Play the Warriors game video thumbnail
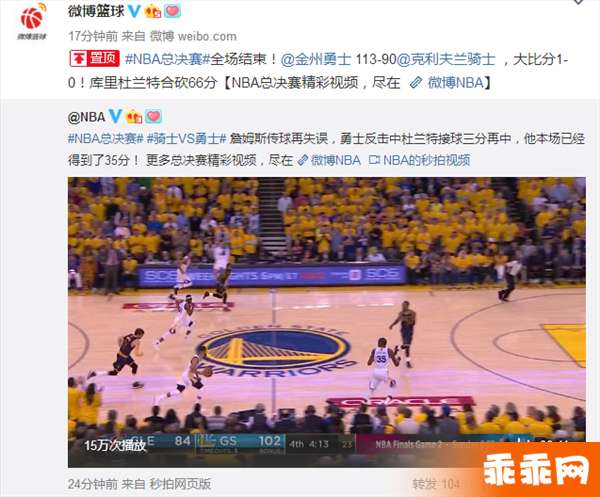The image size is (600, 497). tap(326, 322)
